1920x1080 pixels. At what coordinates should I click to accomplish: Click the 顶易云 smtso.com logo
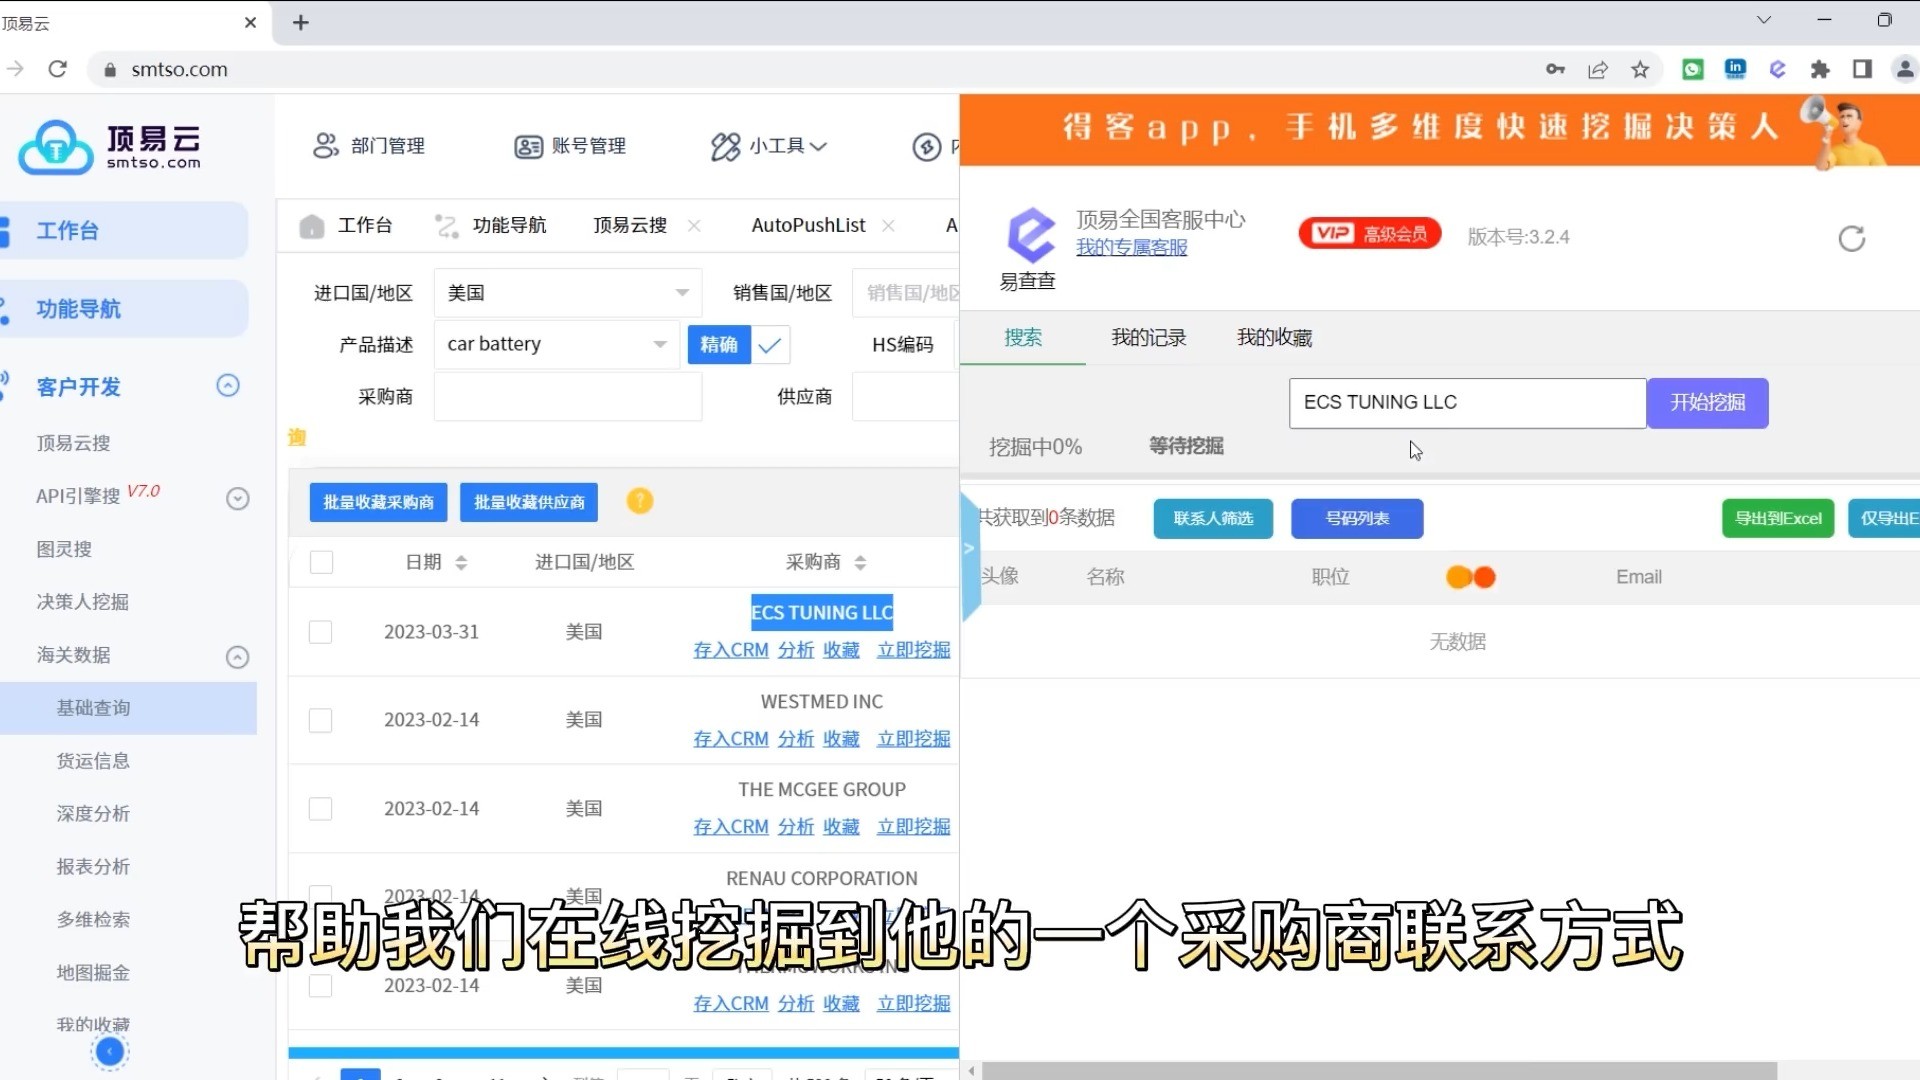click(110, 147)
